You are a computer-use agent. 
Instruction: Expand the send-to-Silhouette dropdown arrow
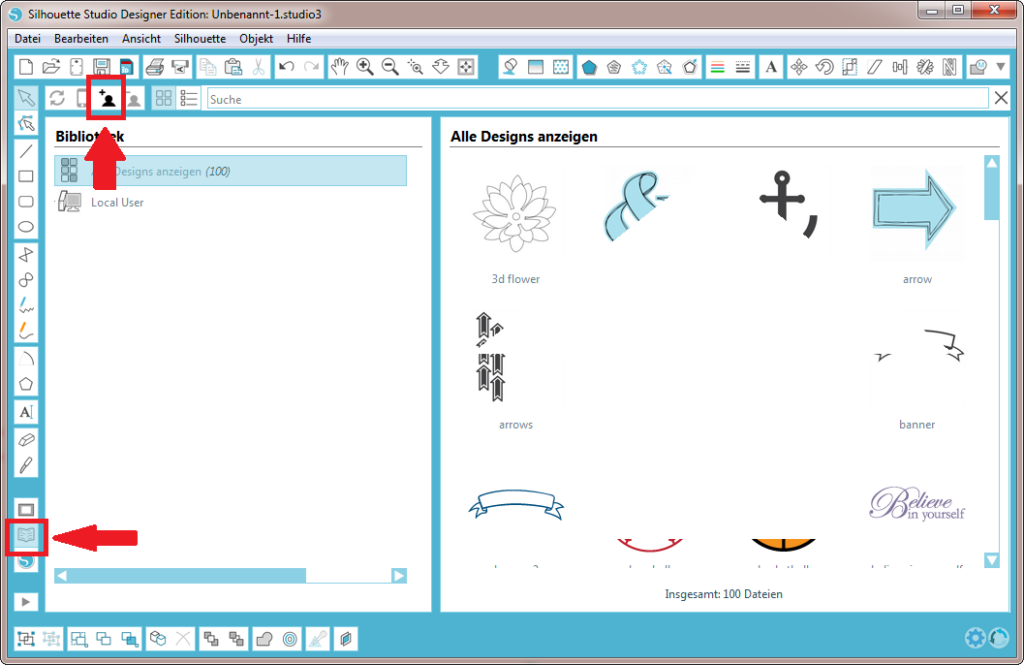(x=1001, y=66)
